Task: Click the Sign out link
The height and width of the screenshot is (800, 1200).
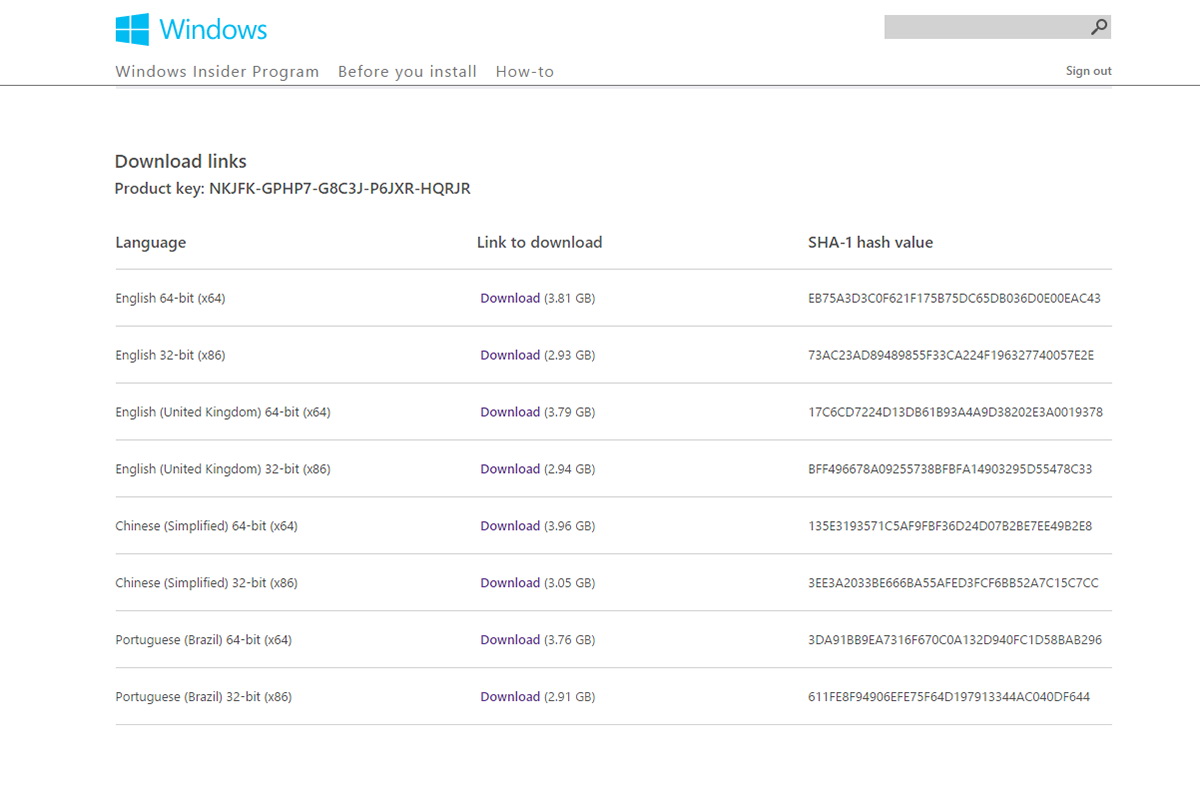Action: 1088,71
